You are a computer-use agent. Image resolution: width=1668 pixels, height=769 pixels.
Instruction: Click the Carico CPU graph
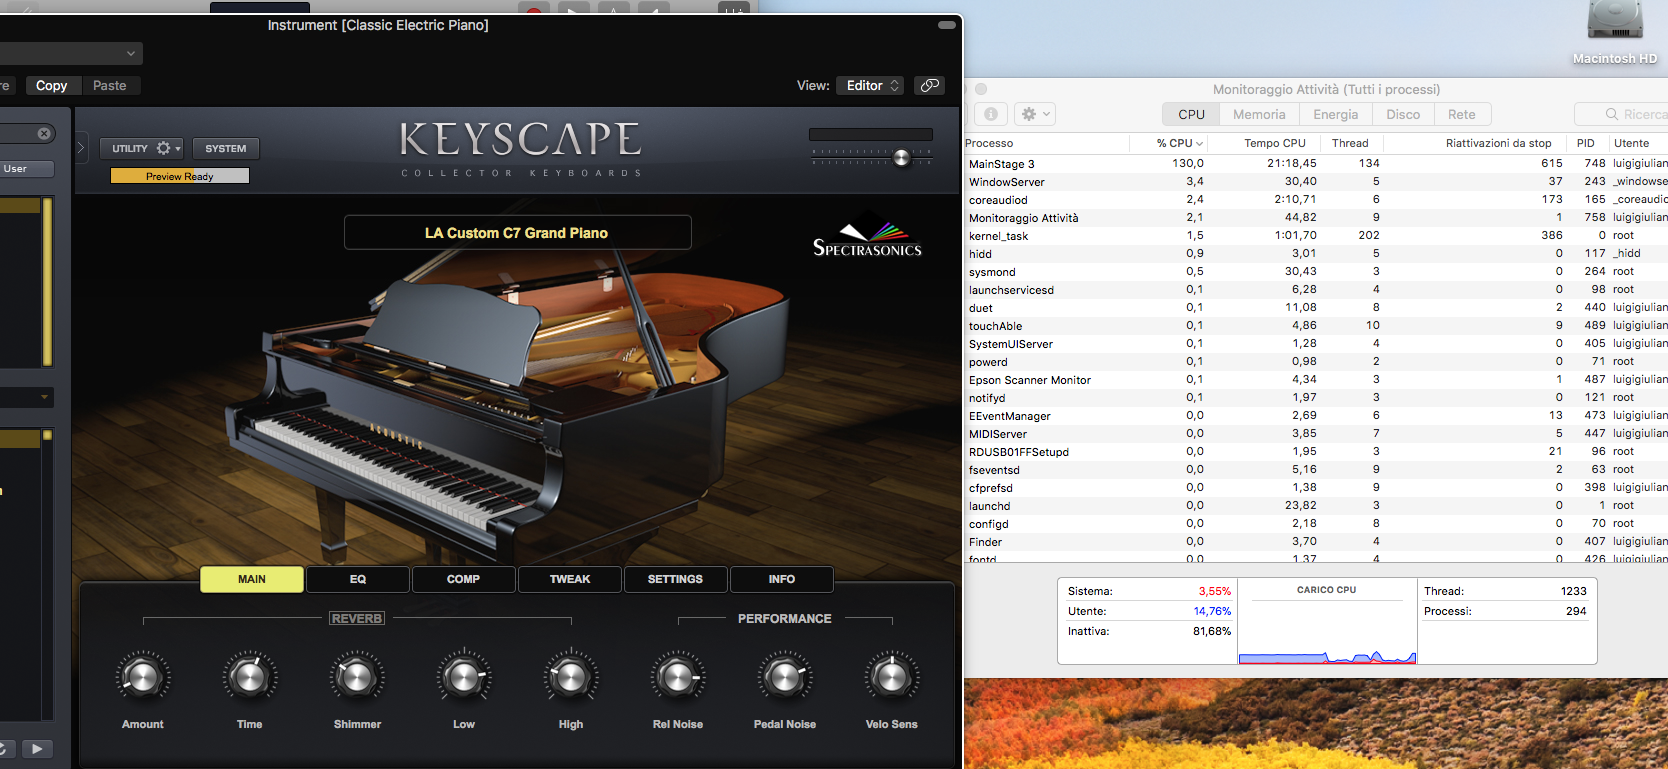[1327, 621]
